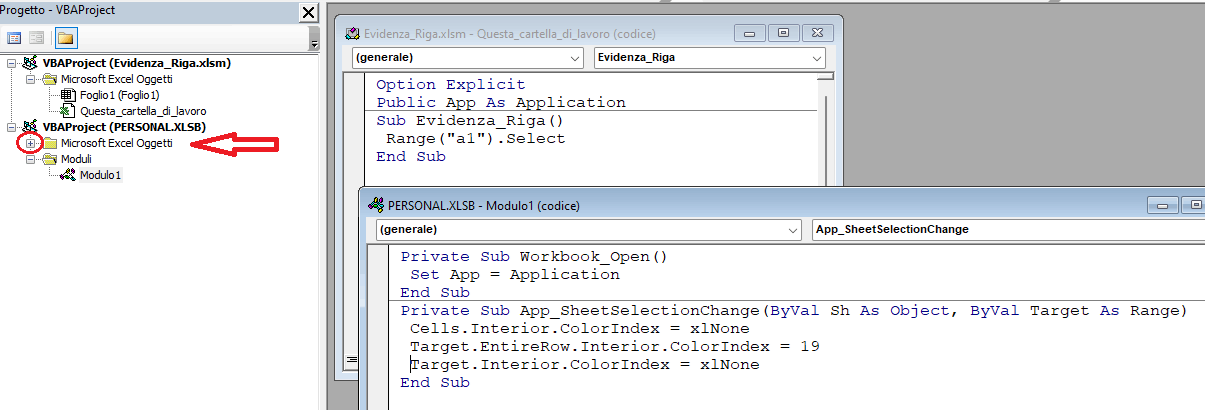Collapse Microsoft Excel Oggetti under Evidenza_Riga.xlsm
Viewport: 1205px width, 410px height.
tap(30, 79)
